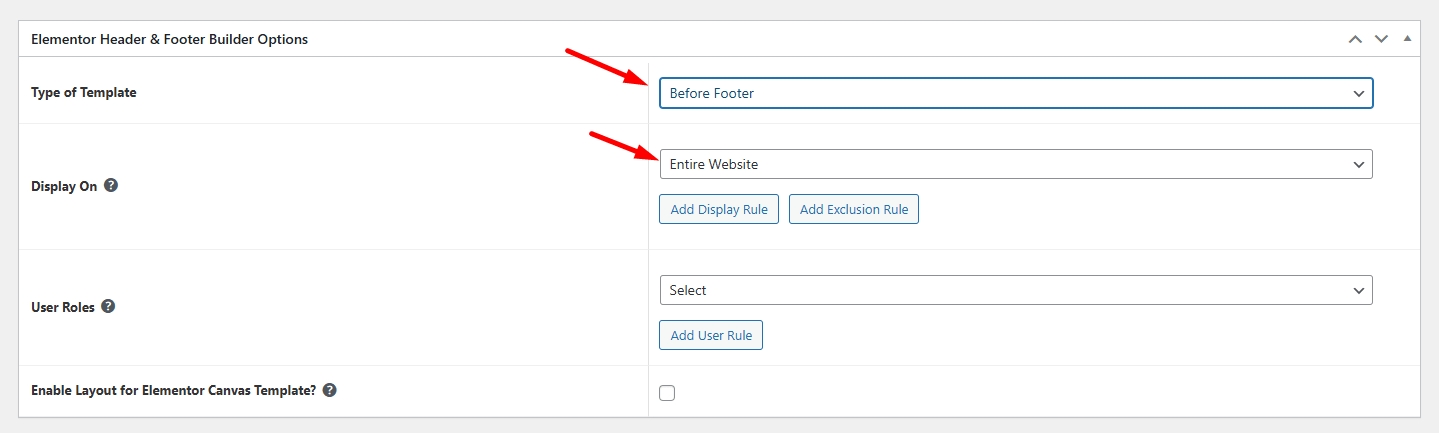
Task: Click the Display On label text
Action: coord(64,186)
